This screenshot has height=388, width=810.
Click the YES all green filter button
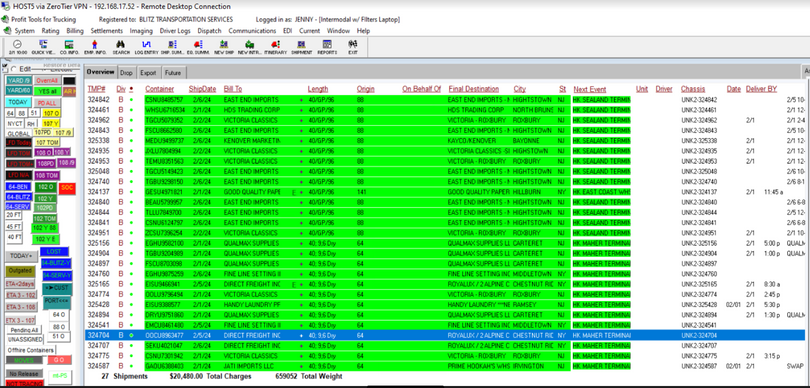(x=47, y=91)
